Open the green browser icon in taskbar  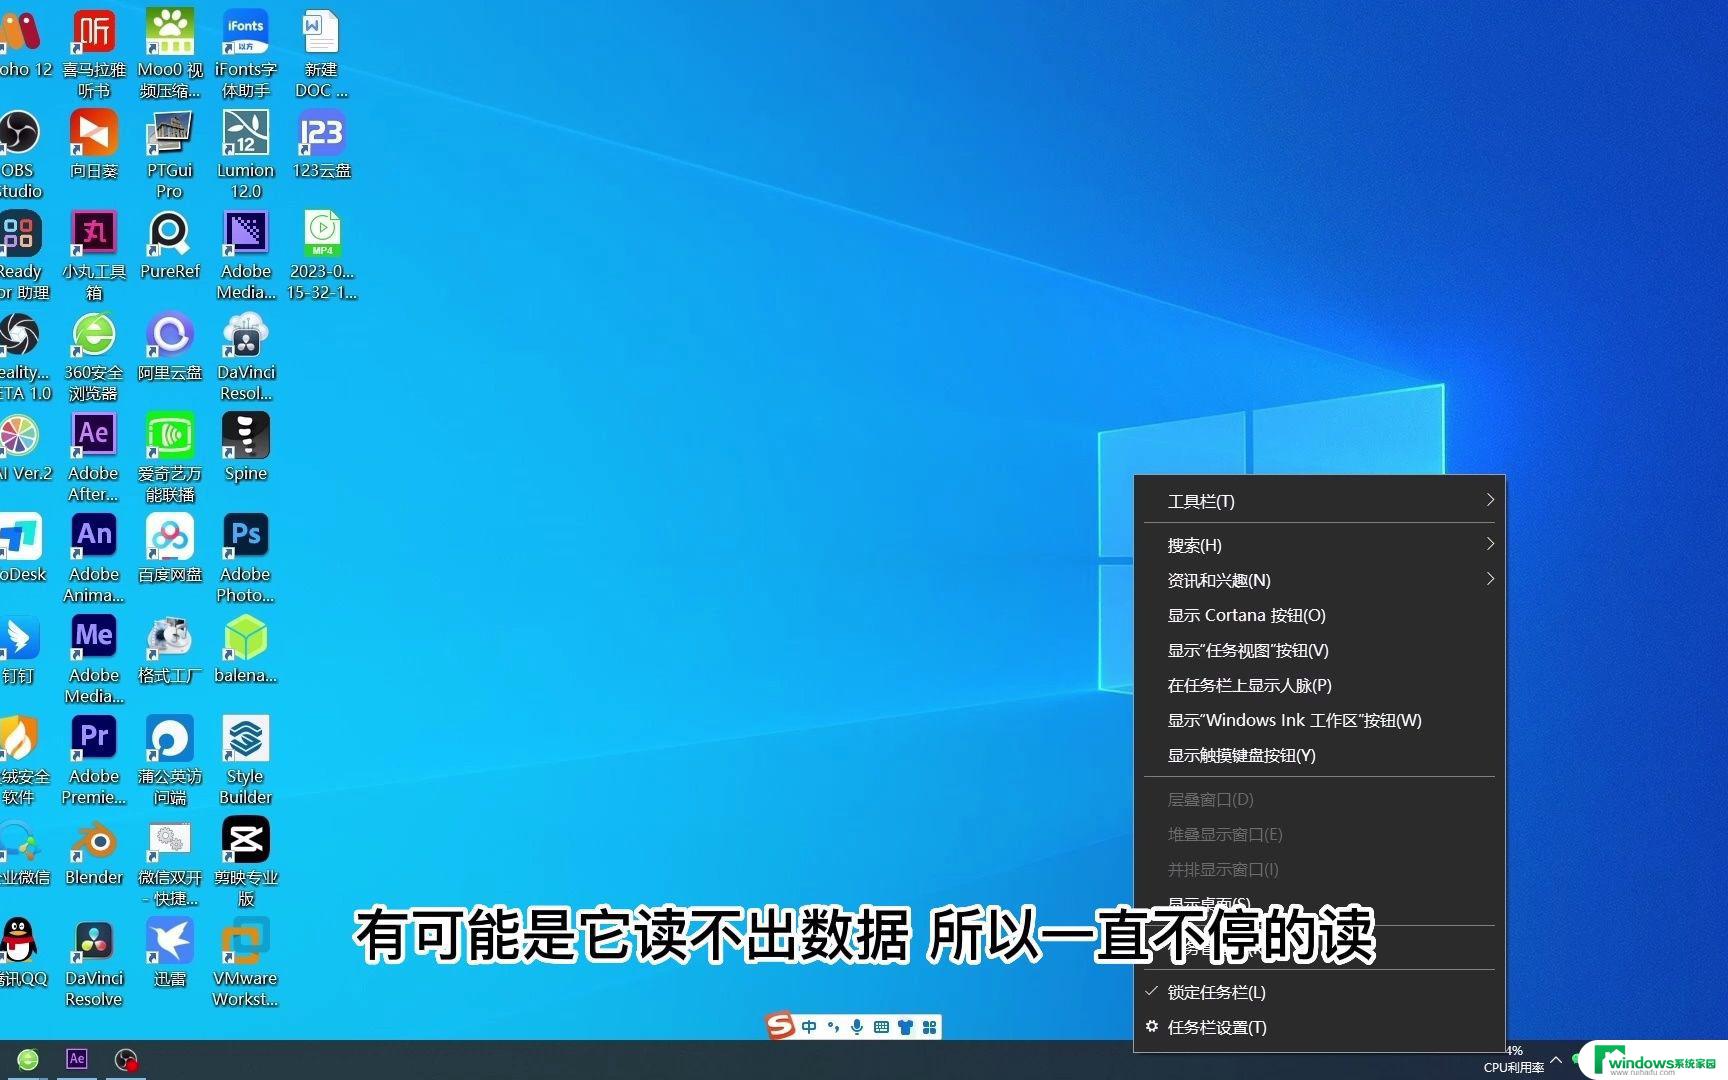[x=28, y=1059]
